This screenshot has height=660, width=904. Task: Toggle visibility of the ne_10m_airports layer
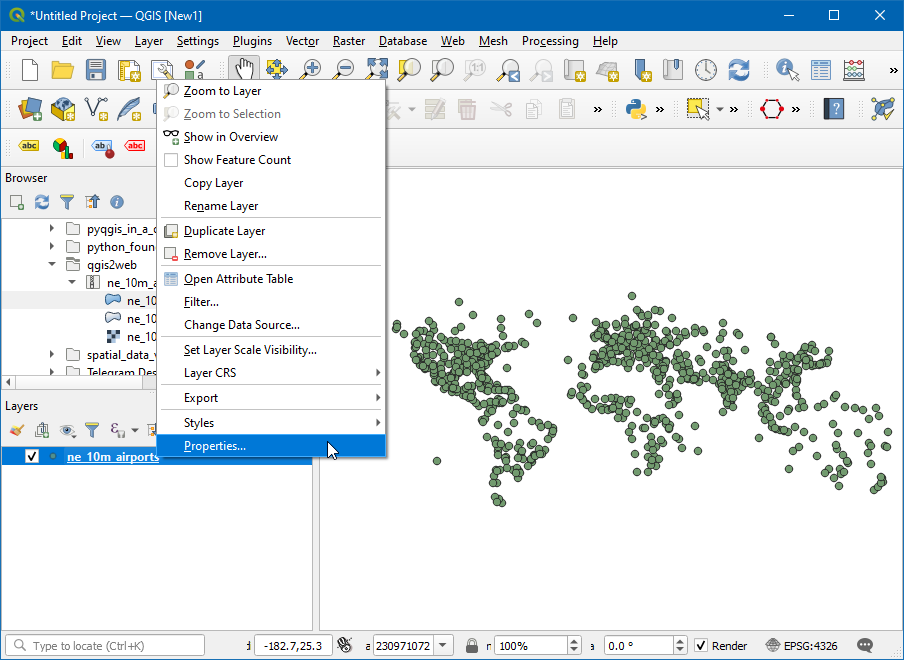pyautogui.click(x=32, y=457)
